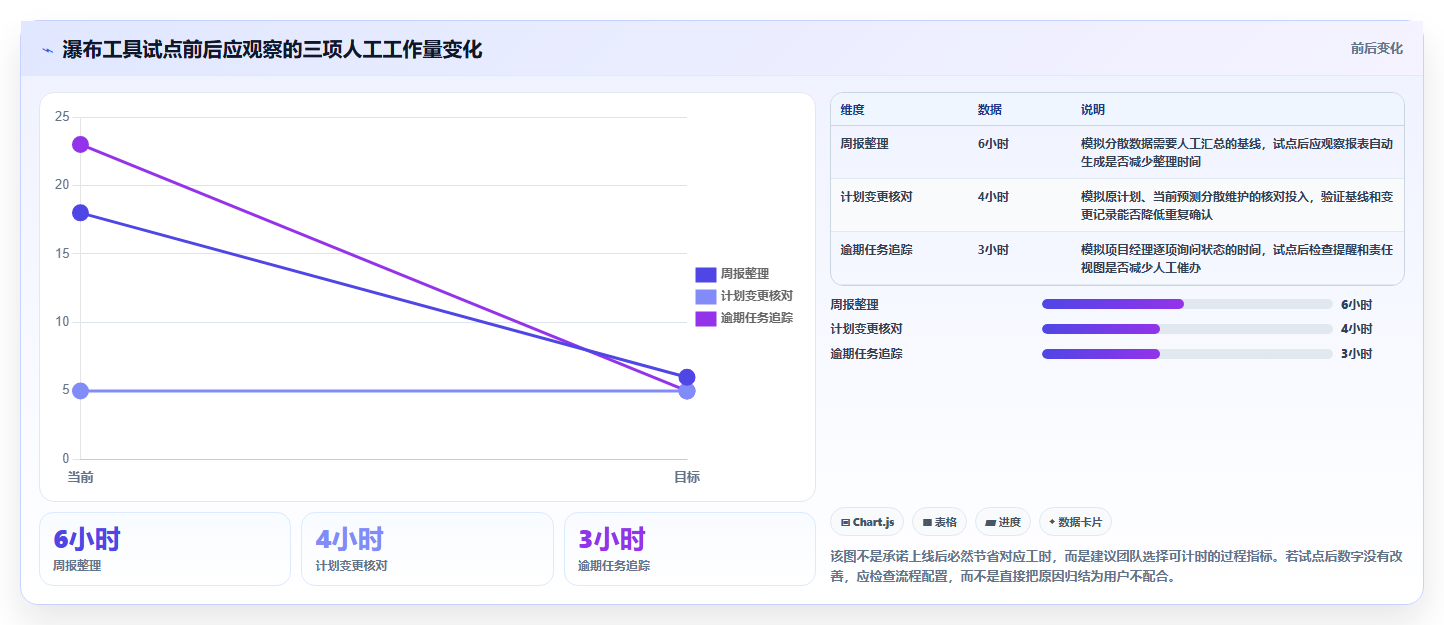This screenshot has height=625, width=1444.
Task: Click the 表格 tag chip
Action: [939, 522]
